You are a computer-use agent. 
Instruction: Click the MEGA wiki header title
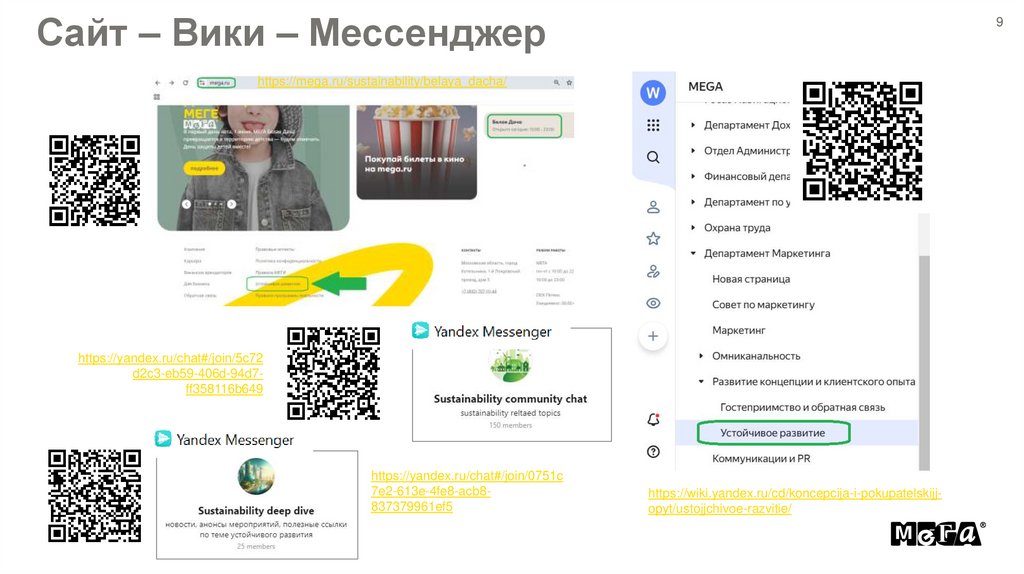tap(705, 86)
